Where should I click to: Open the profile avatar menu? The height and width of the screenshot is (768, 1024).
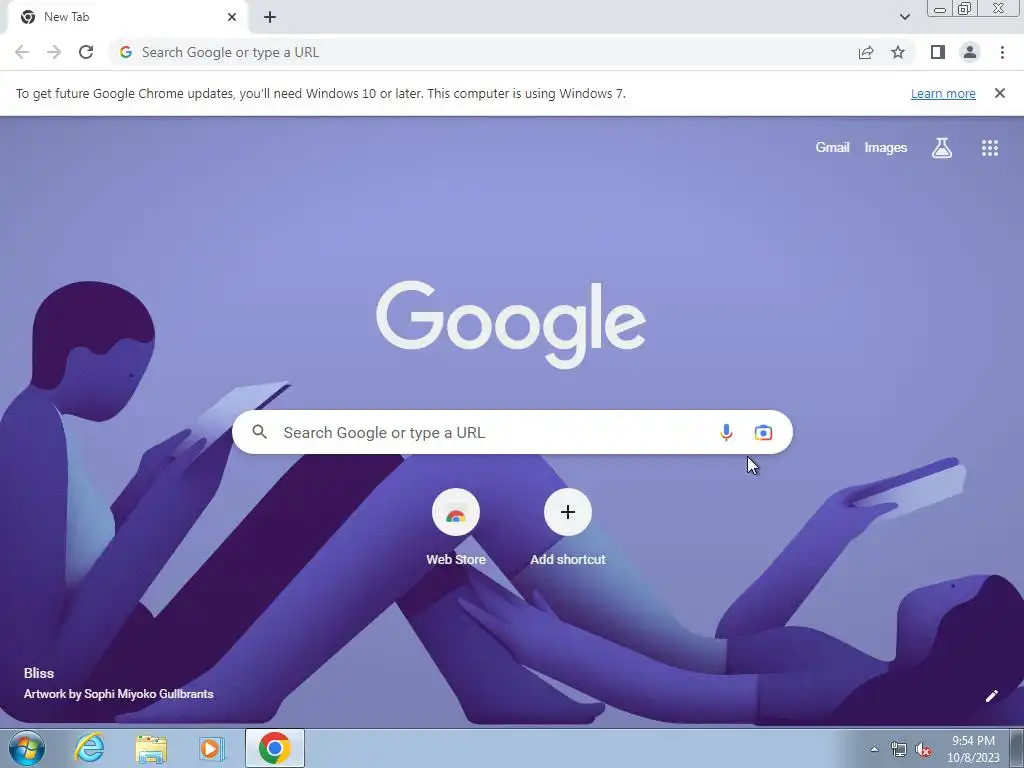(x=970, y=52)
